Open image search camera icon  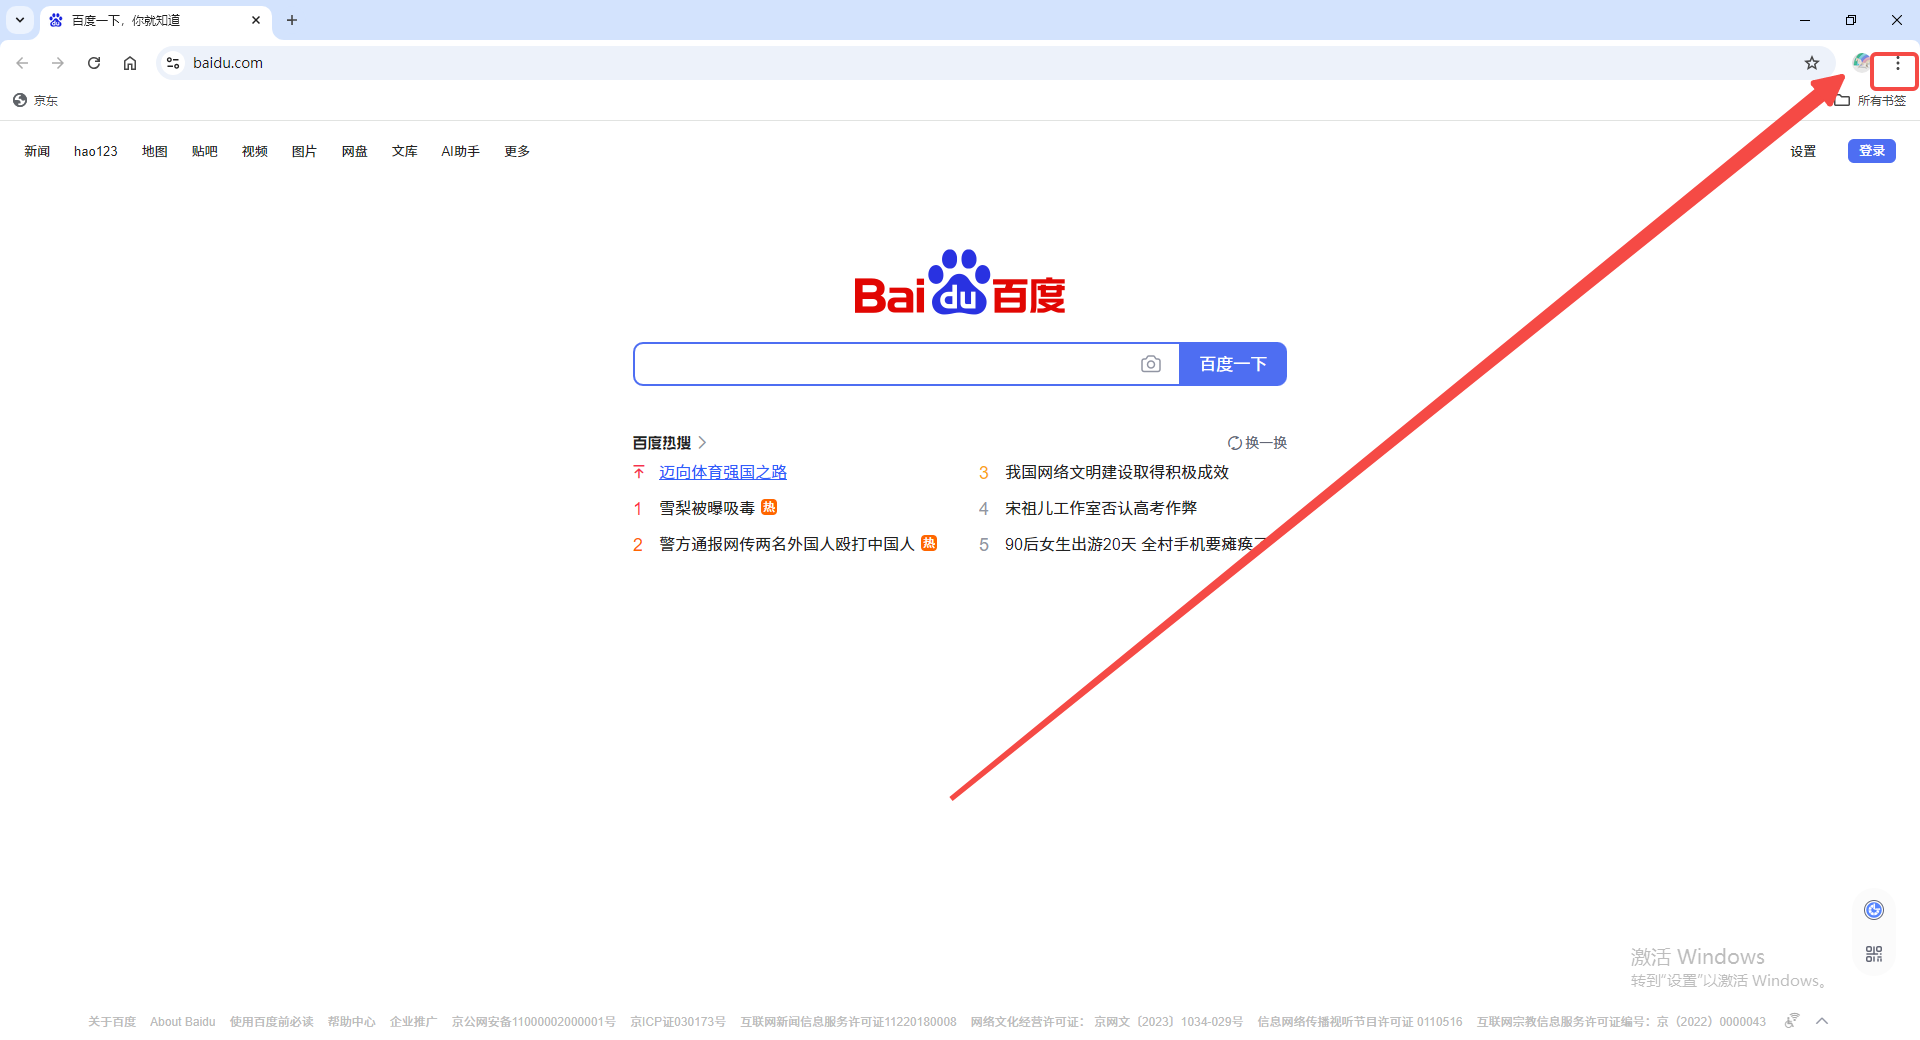pos(1151,364)
